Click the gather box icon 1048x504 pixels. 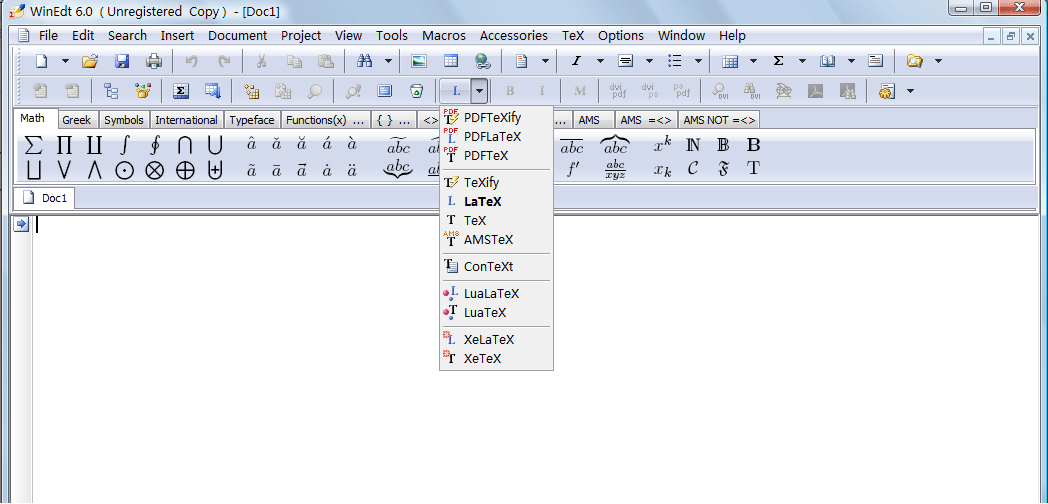point(142,91)
